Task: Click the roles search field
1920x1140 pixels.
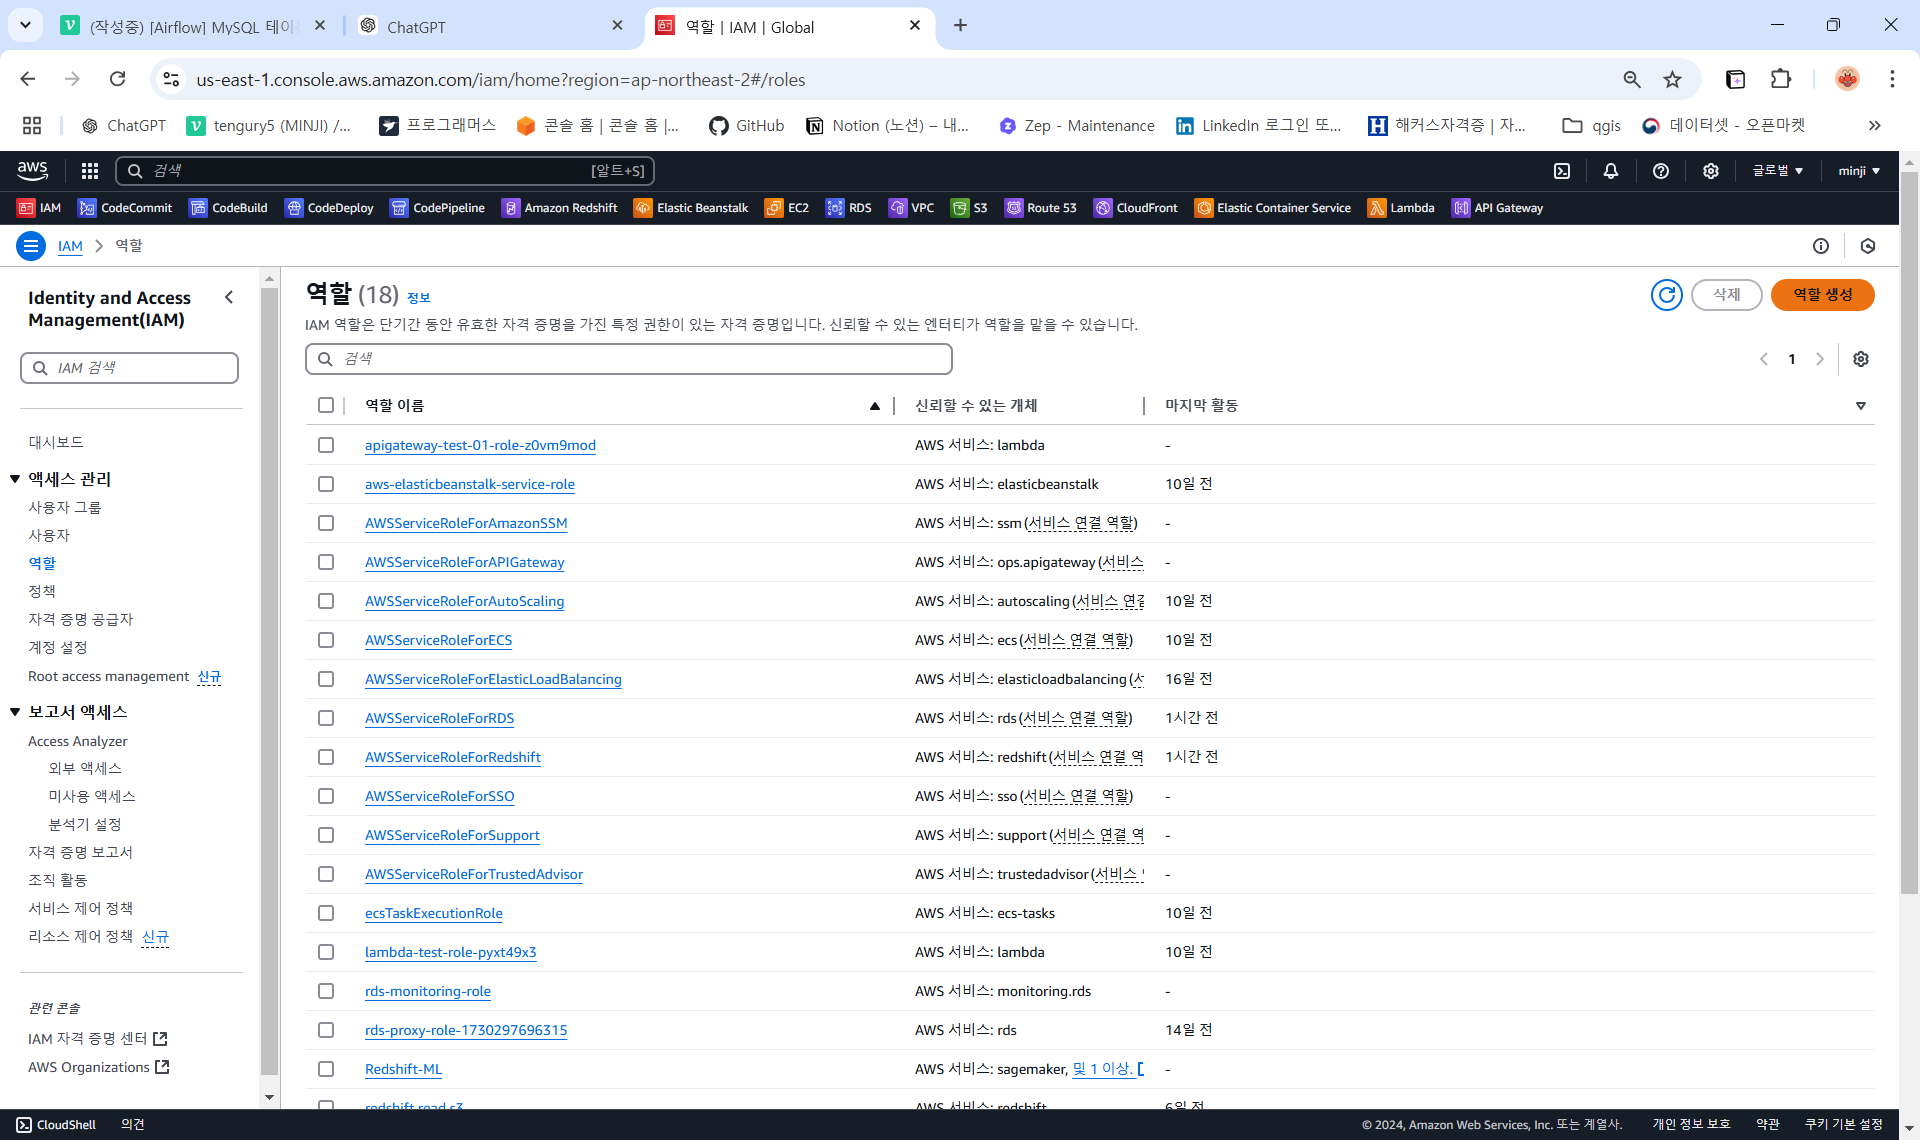Action: coord(630,359)
